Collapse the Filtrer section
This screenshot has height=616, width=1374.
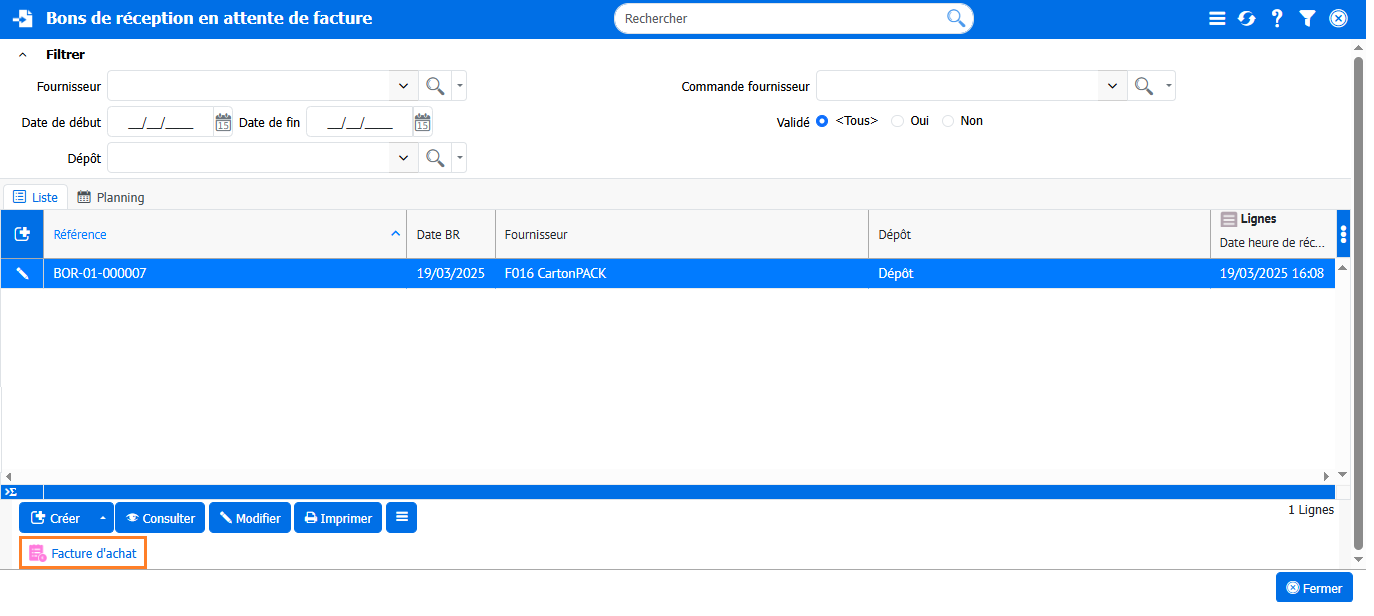(x=23, y=55)
